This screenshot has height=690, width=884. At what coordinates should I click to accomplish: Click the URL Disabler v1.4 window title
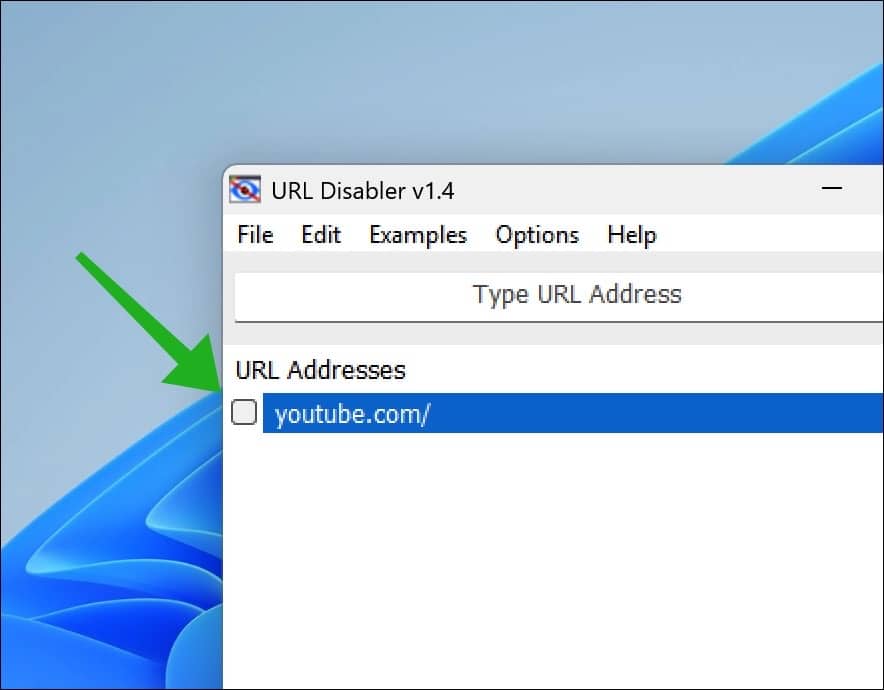(x=363, y=191)
